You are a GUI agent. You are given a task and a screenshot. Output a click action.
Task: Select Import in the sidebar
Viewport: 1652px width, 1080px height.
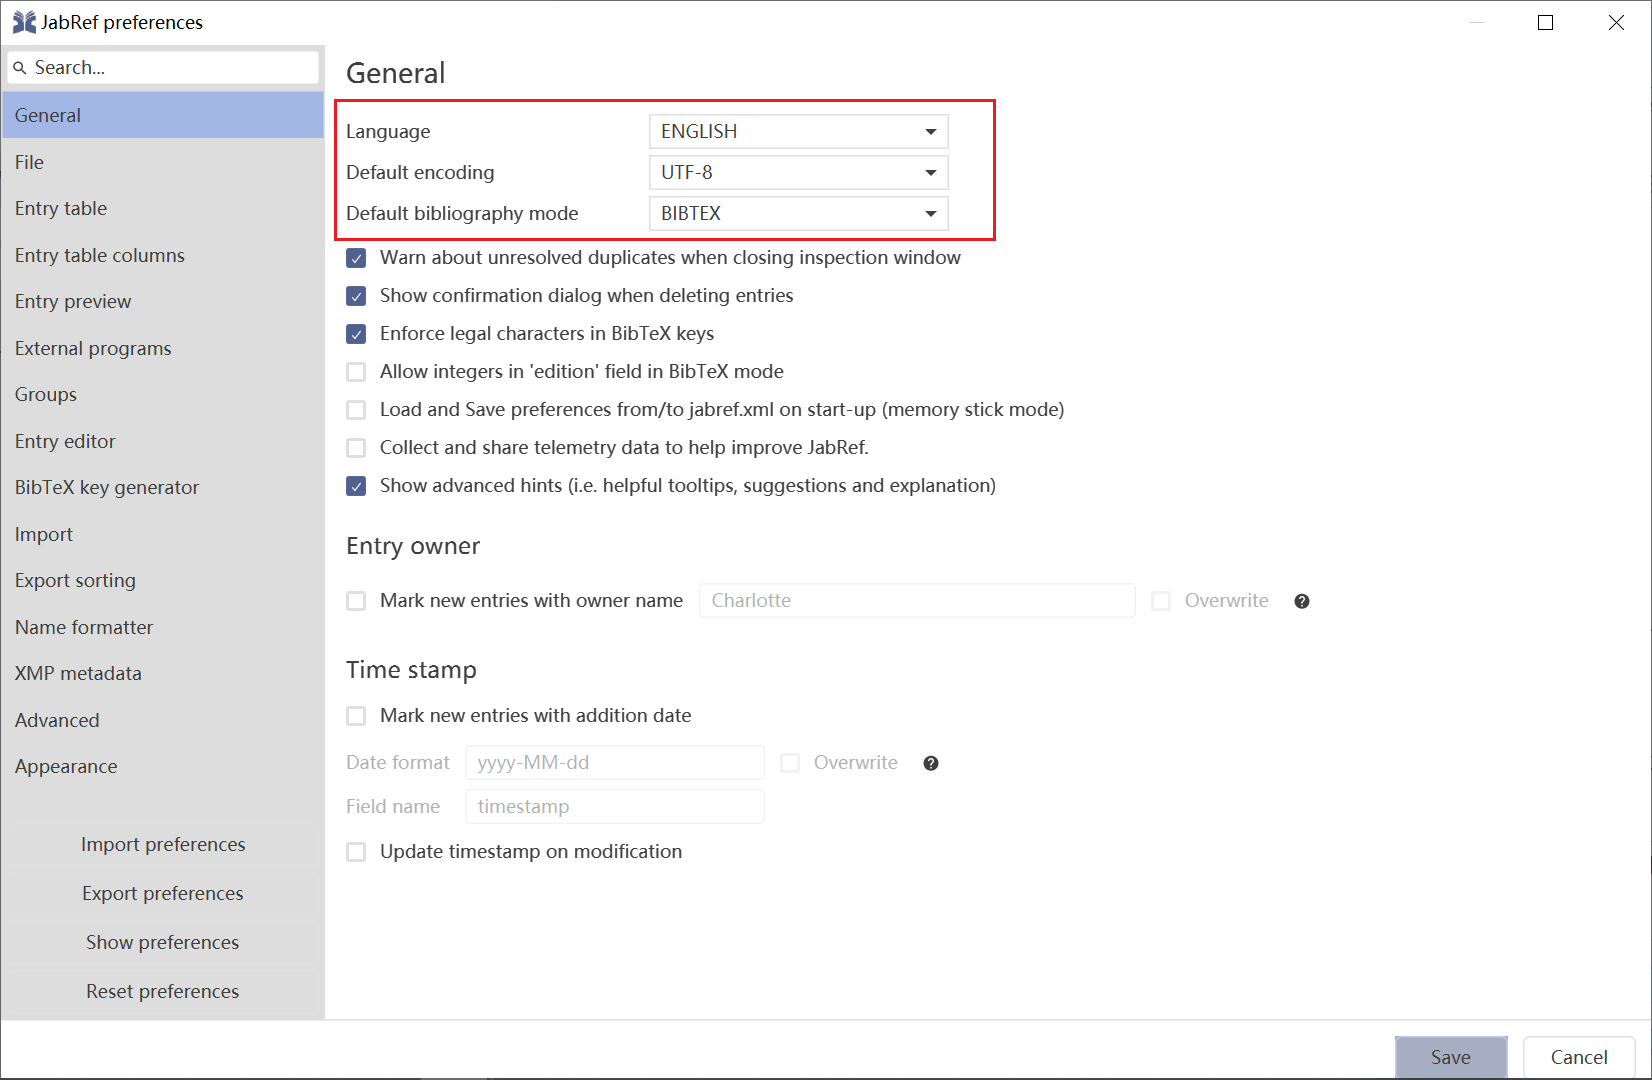click(162, 534)
